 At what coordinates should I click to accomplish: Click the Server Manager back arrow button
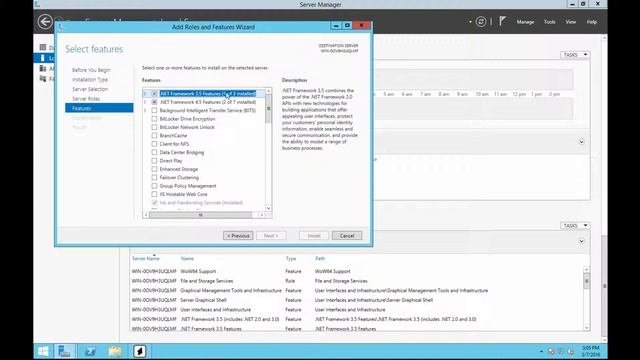pyautogui.click(x=45, y=22)
